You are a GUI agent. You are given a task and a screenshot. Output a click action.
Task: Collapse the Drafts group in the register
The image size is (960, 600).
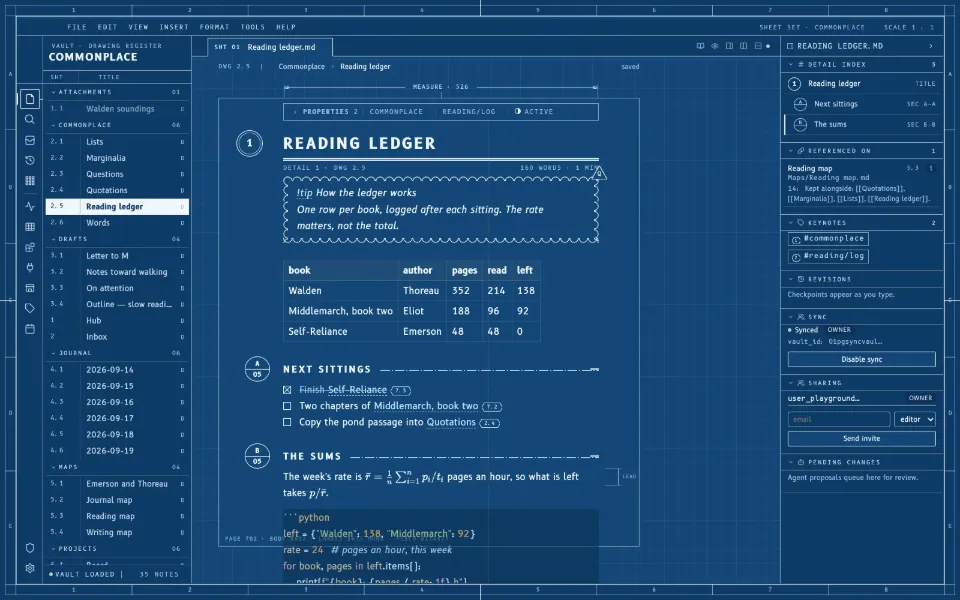point(53,239)
